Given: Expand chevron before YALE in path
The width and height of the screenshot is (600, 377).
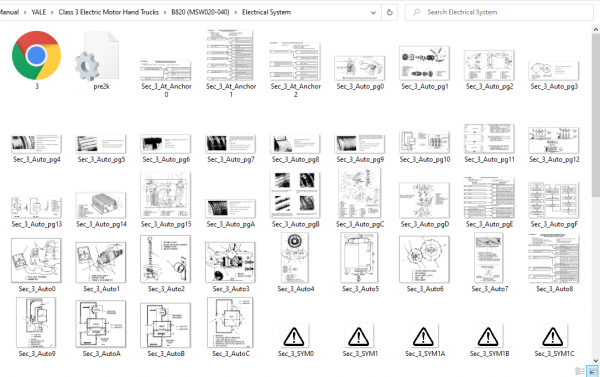Looking at the screenshot, I should coord(24,12).
